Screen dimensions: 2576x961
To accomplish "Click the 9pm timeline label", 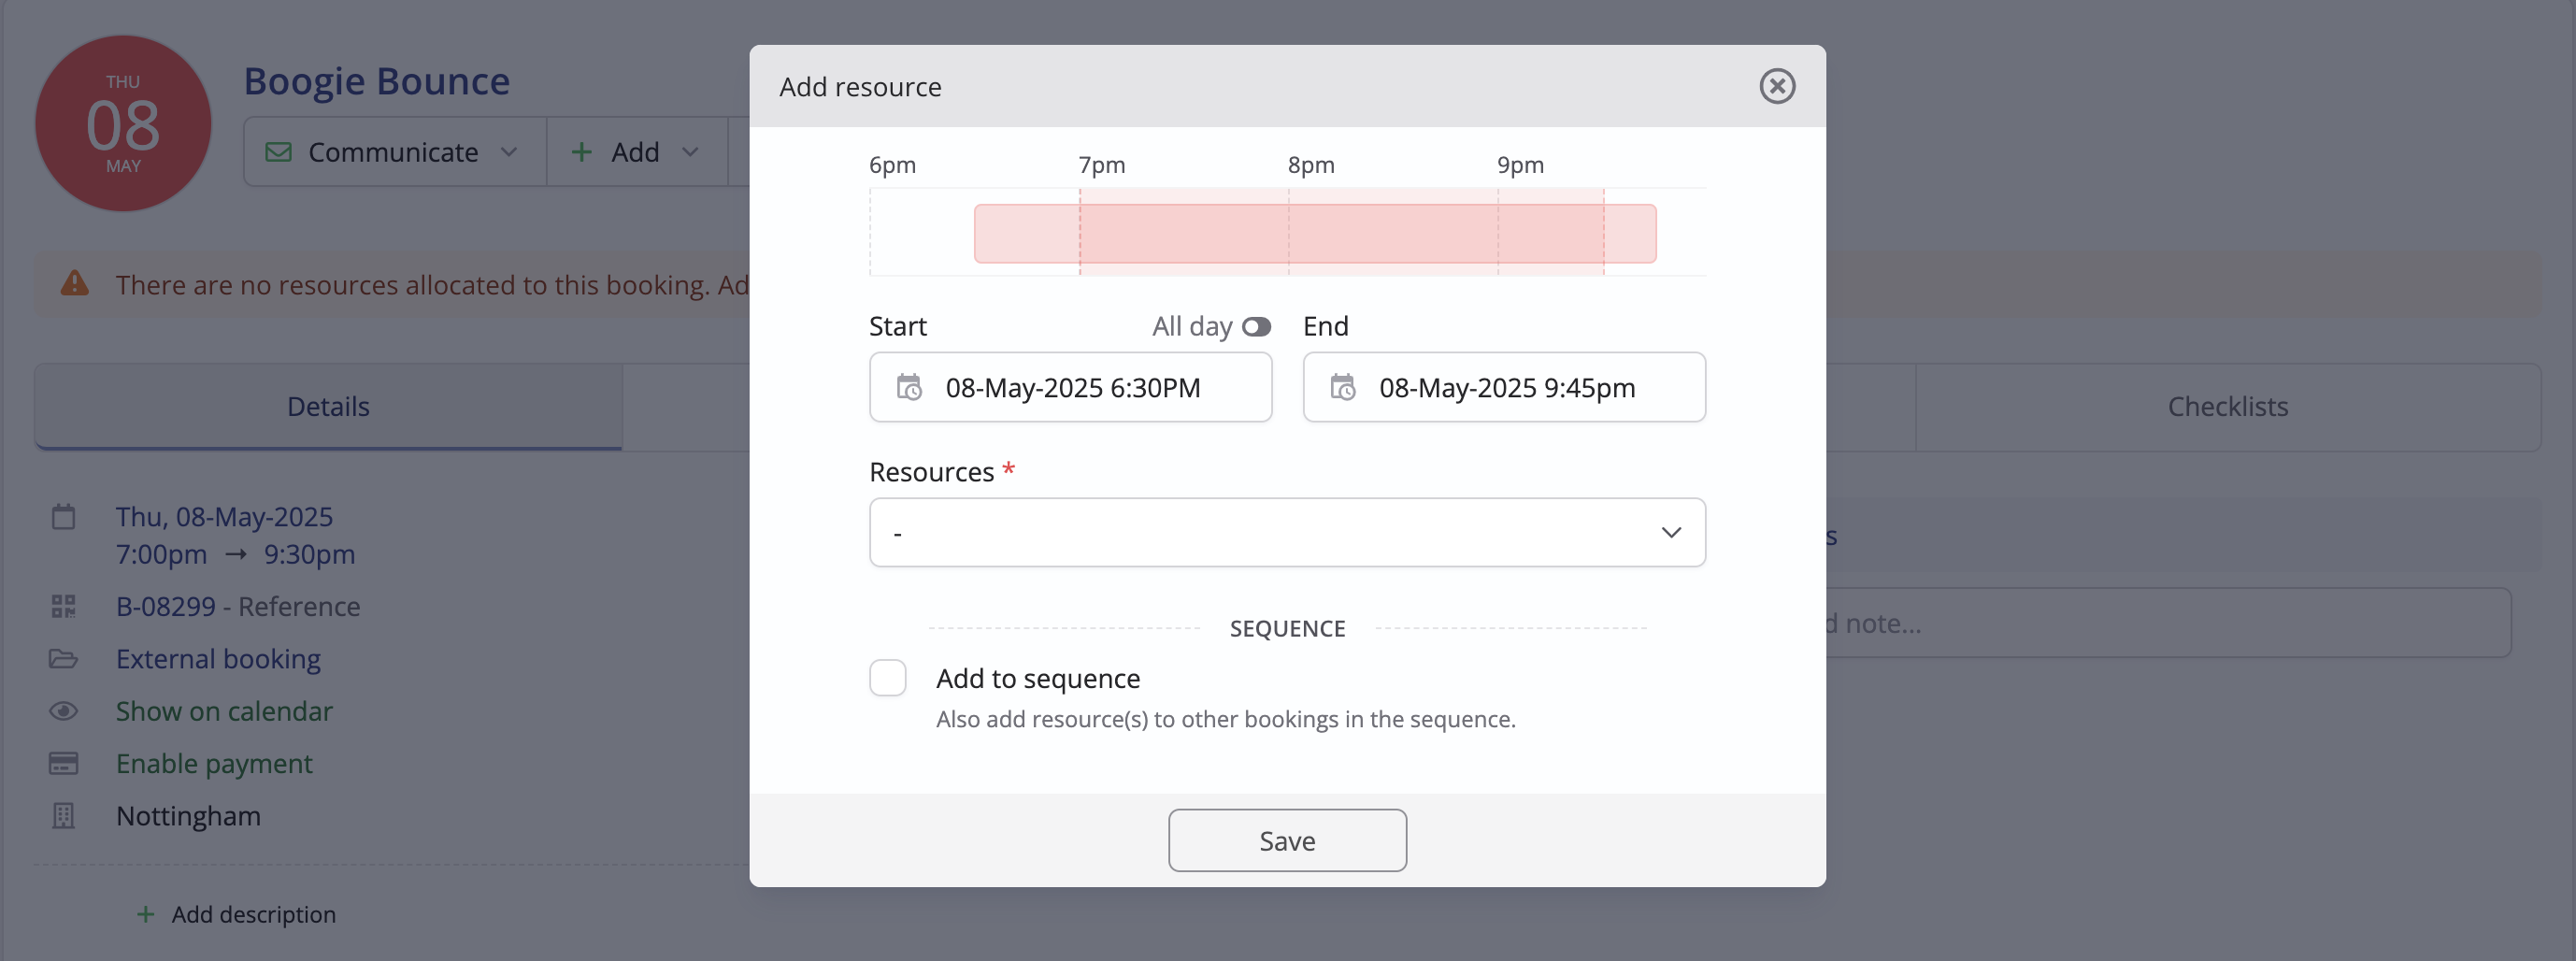I will [1520, 165].
